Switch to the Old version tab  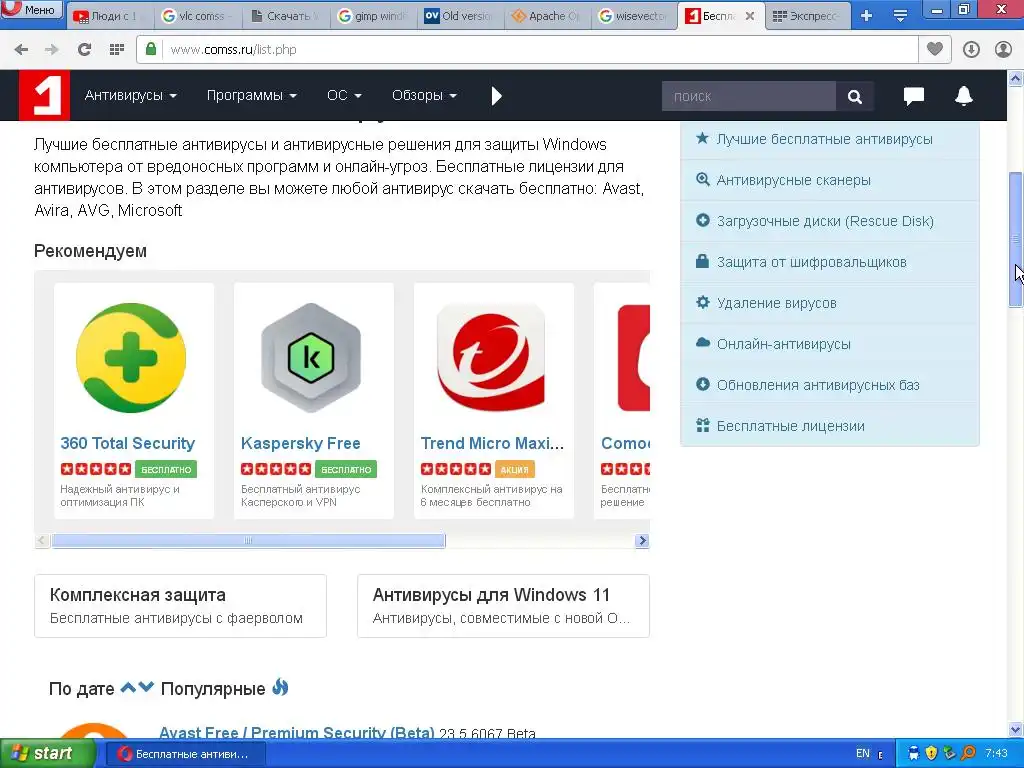click(462, 16)
